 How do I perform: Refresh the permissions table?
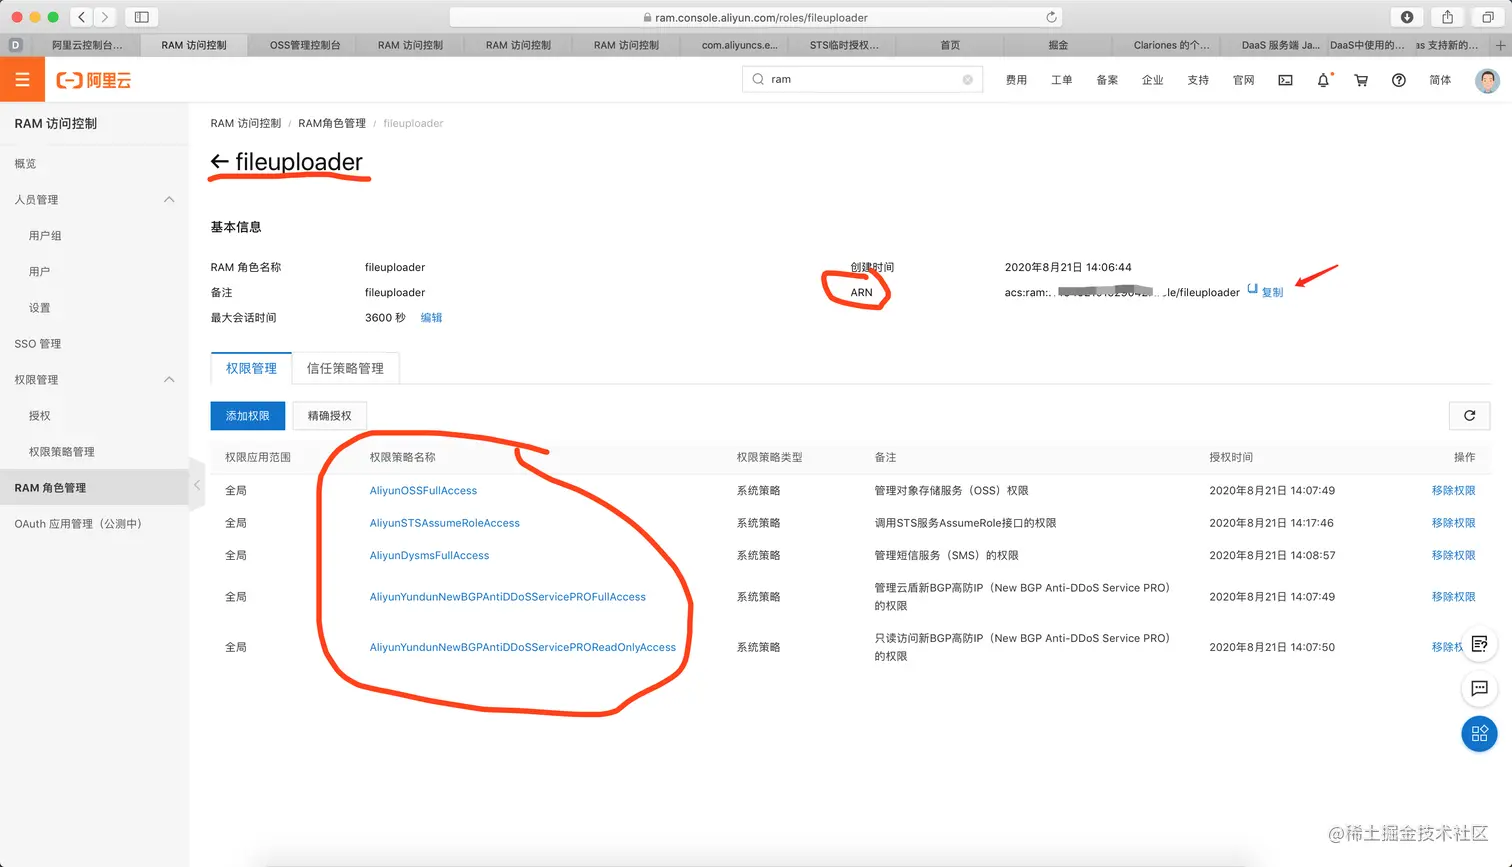[1469, 415]
